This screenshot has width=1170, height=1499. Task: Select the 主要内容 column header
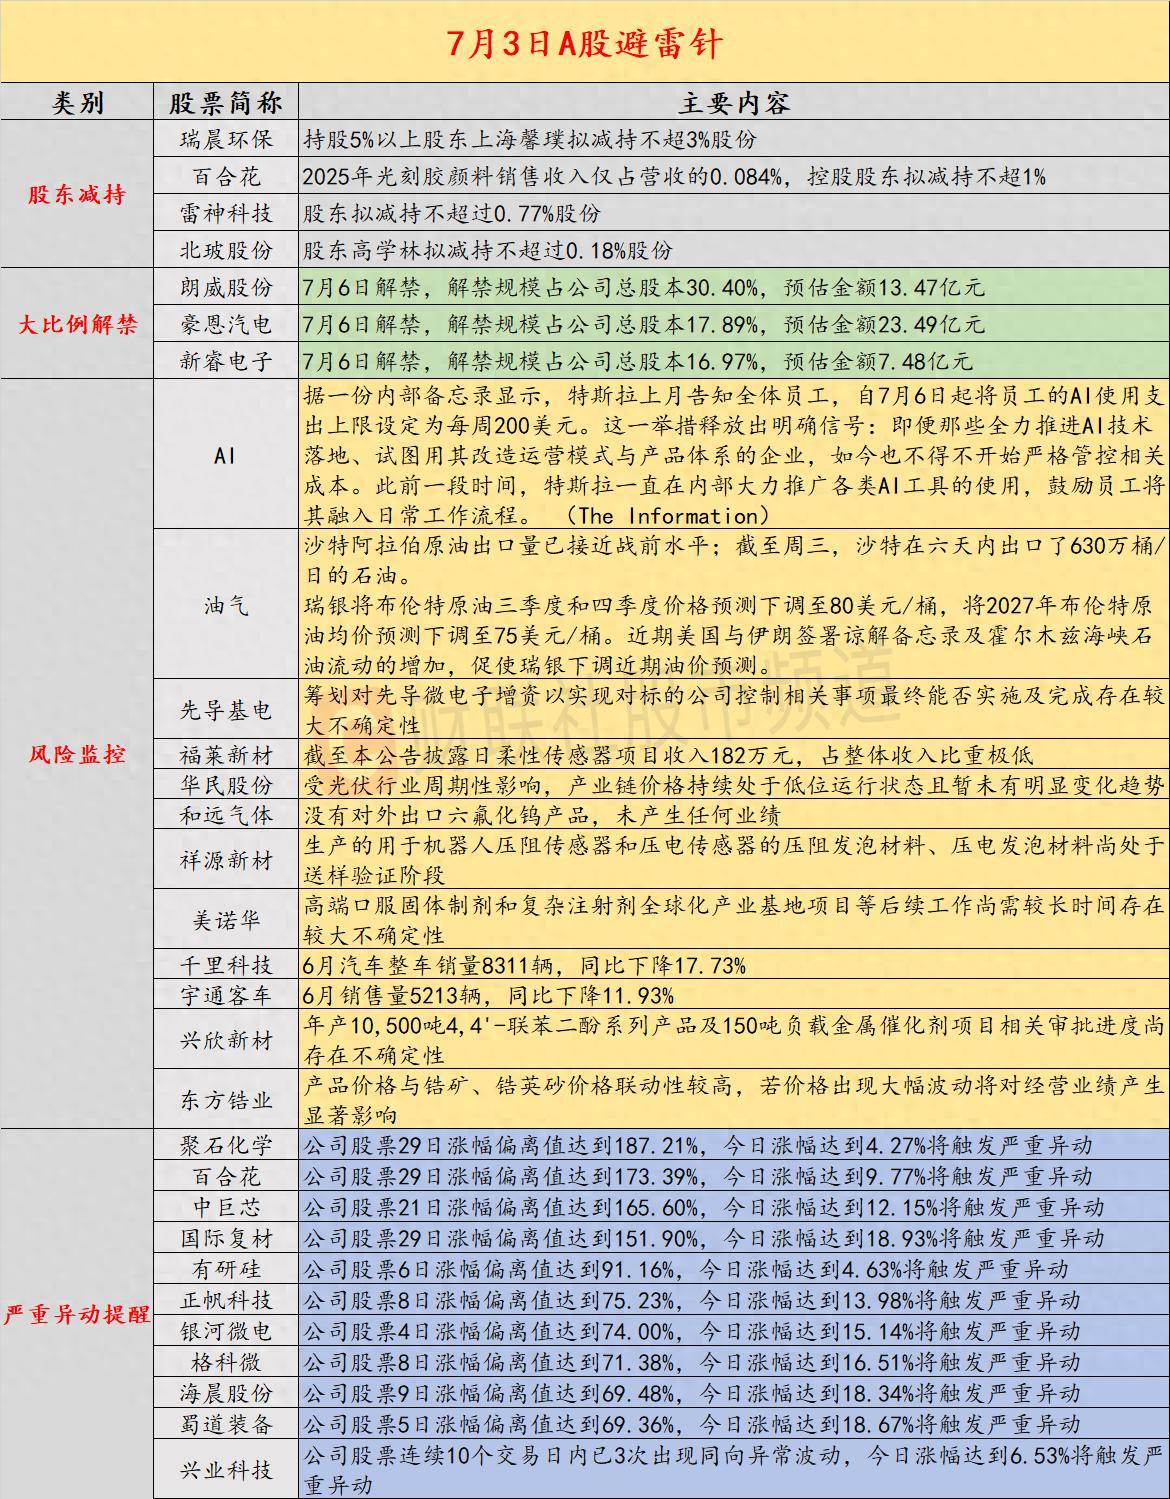pyautogui.click(x=733, y=102)
